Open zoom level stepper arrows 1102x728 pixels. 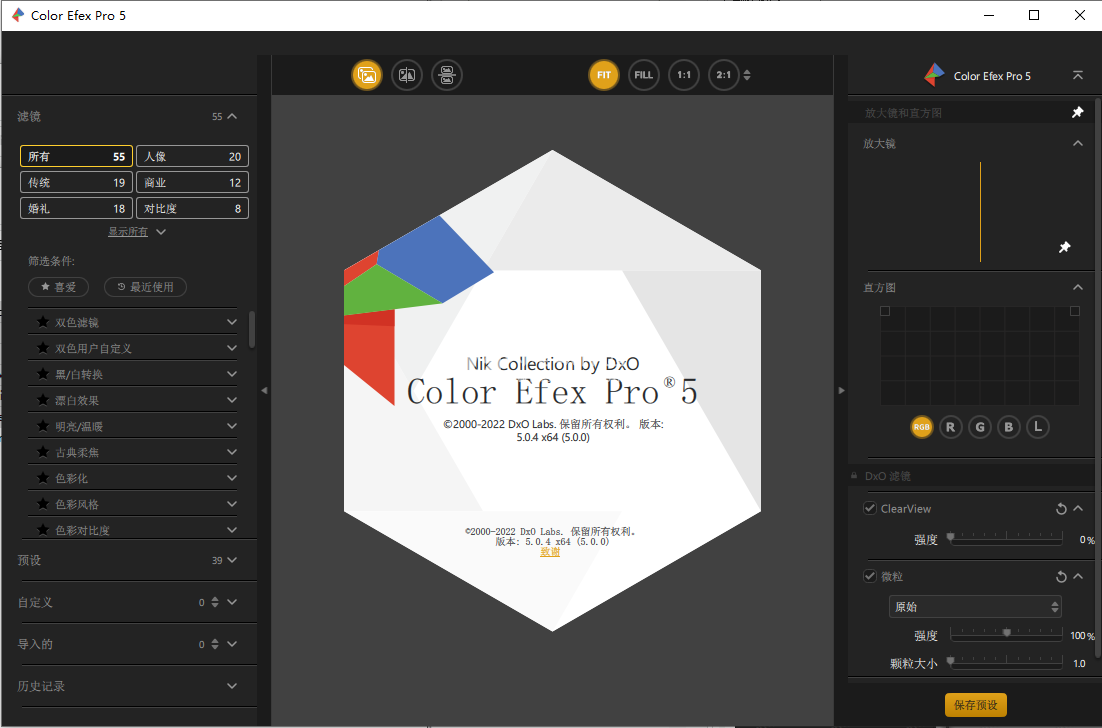[747, 75]
